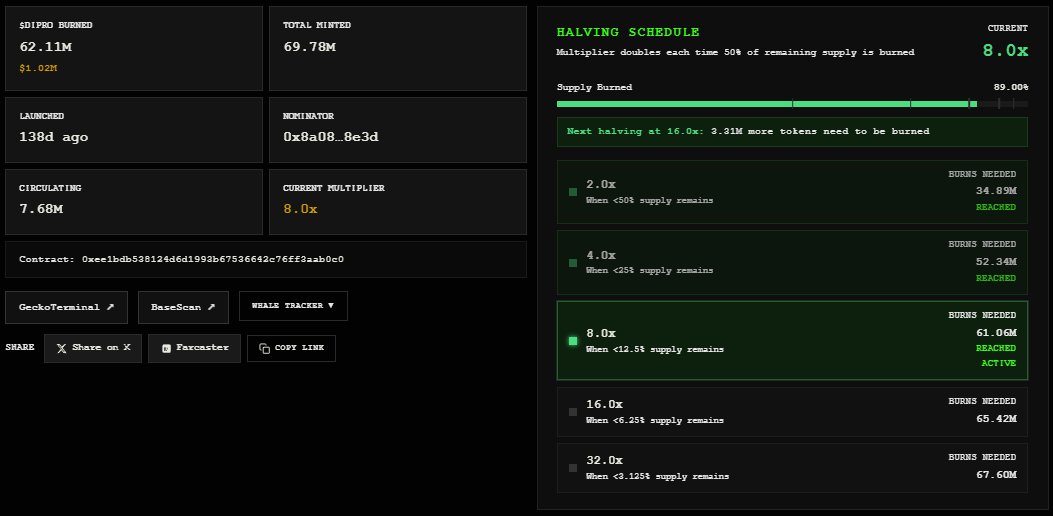Click the large current 8.0x value
The width and height of the screenshot is (1053, 516).
click(1005, 50)
